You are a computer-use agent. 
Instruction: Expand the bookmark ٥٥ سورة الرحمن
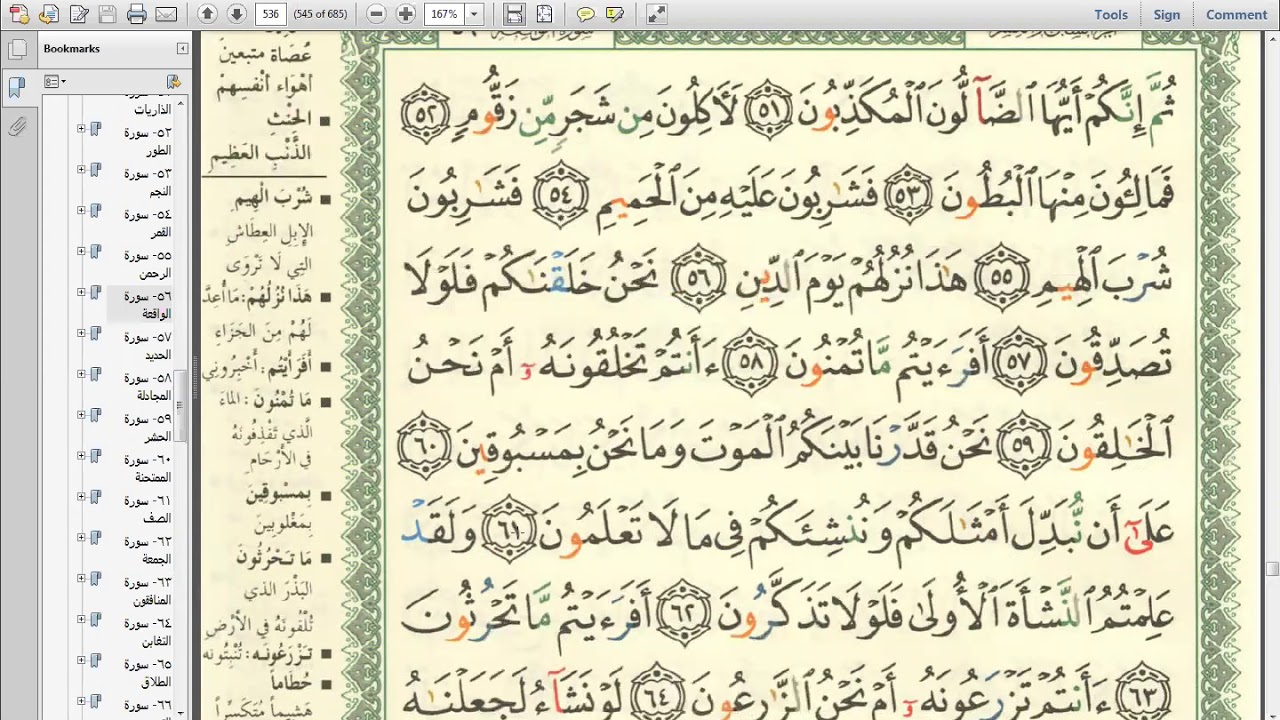[x=81, y=252]
